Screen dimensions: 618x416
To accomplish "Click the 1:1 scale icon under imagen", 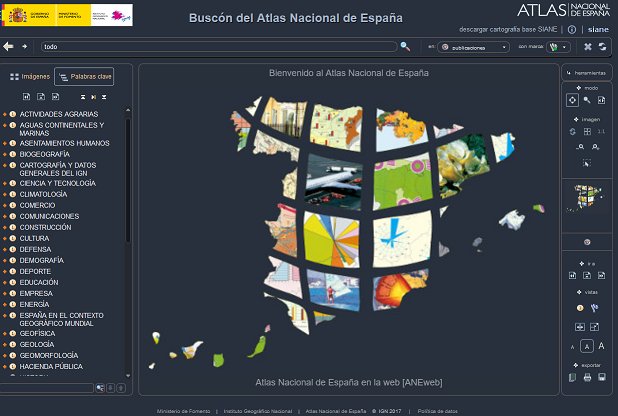I will (601, 132).
